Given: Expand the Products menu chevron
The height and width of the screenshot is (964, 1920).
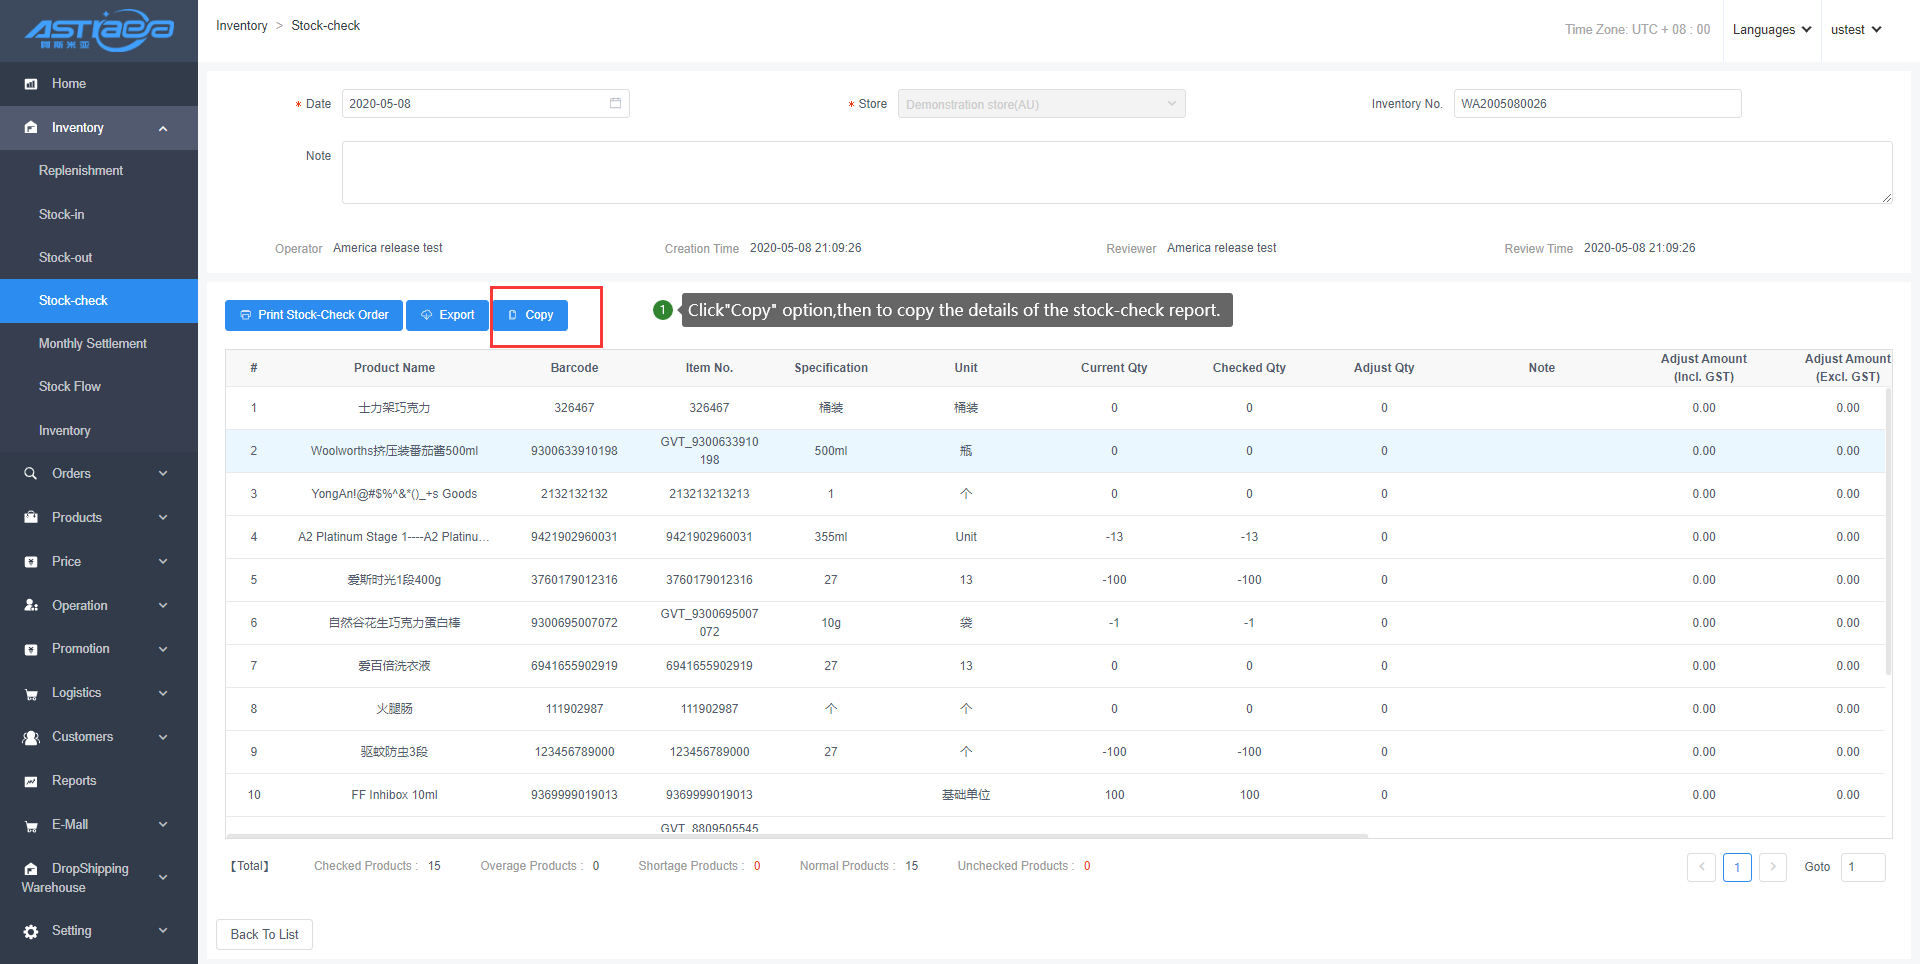Looking at the screenshot, I should click(x=163, y=518).
